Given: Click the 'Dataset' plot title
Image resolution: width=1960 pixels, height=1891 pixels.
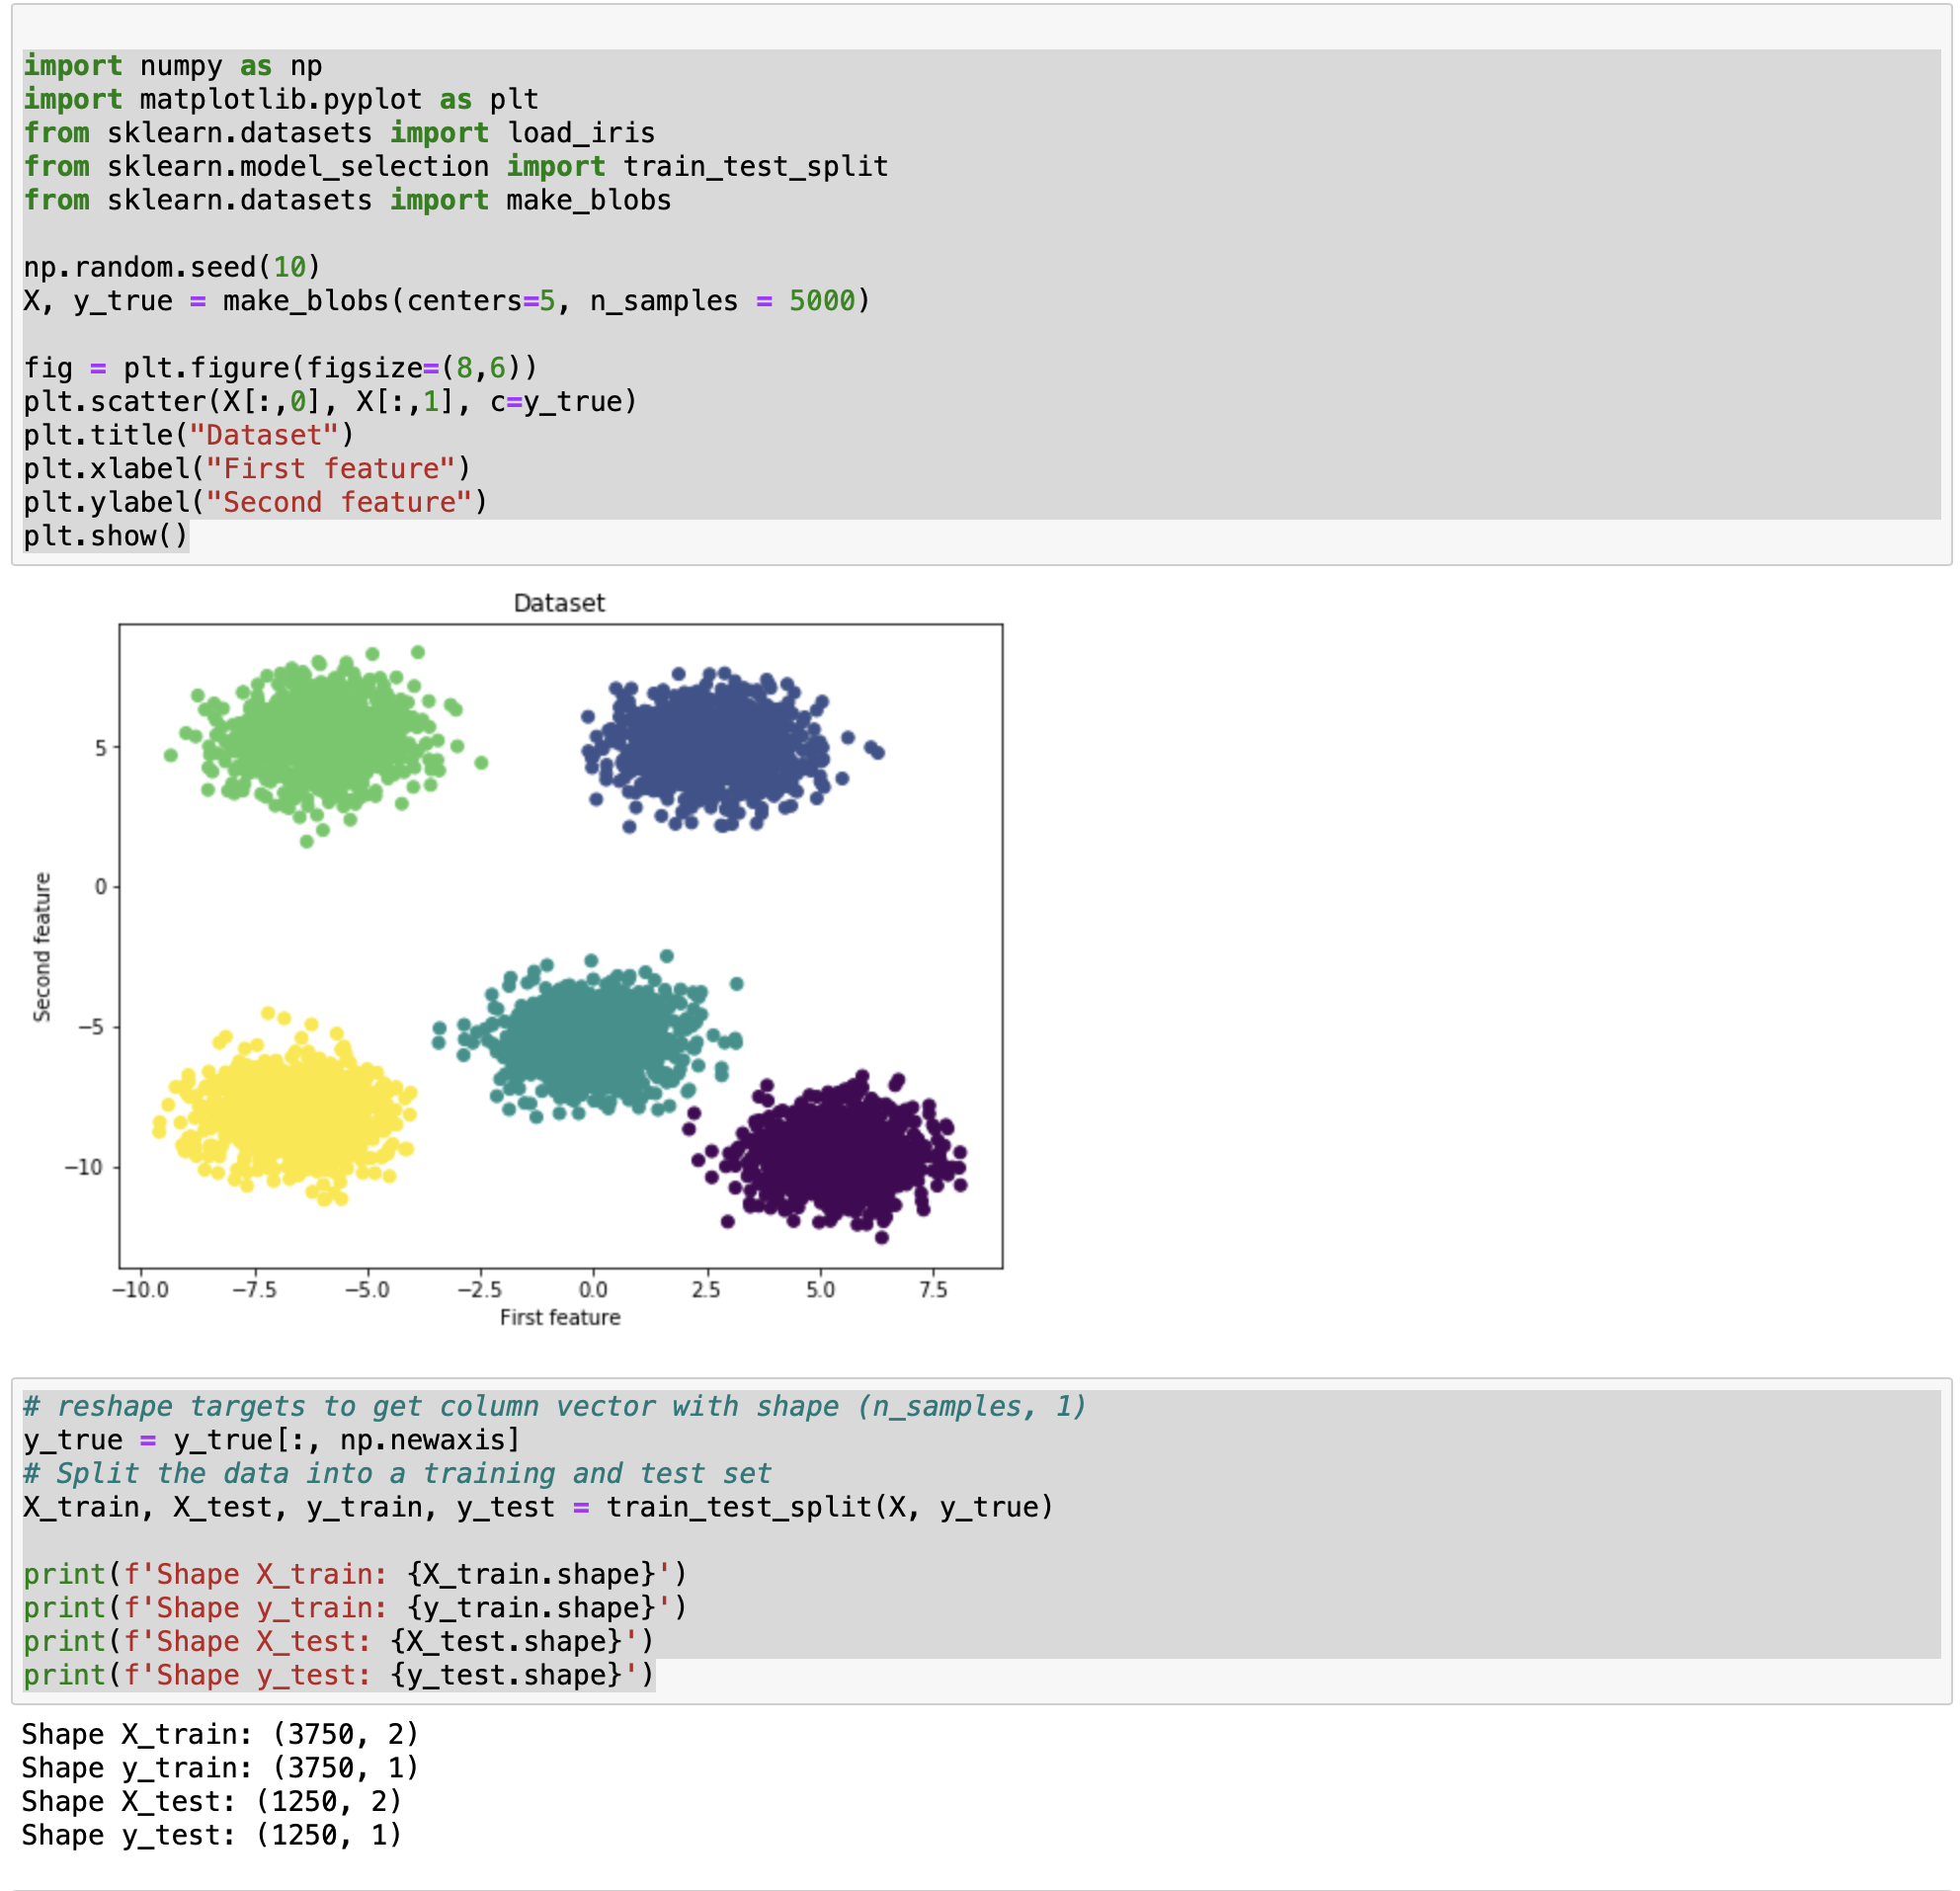Looking at the screenshot, I should 559,603.
